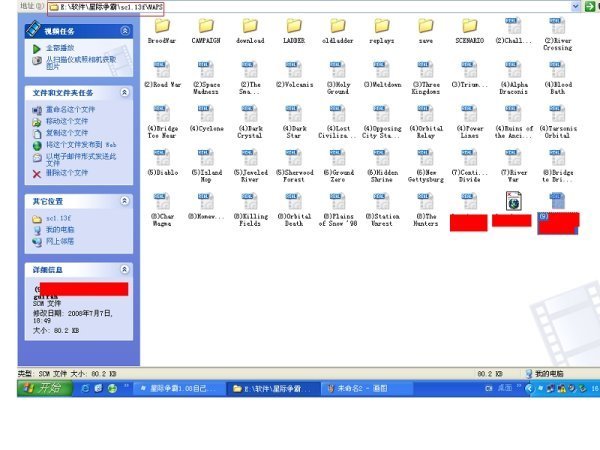600x450 pixels.
Task: Click the green Go arrow button
Action: [589, 6]
